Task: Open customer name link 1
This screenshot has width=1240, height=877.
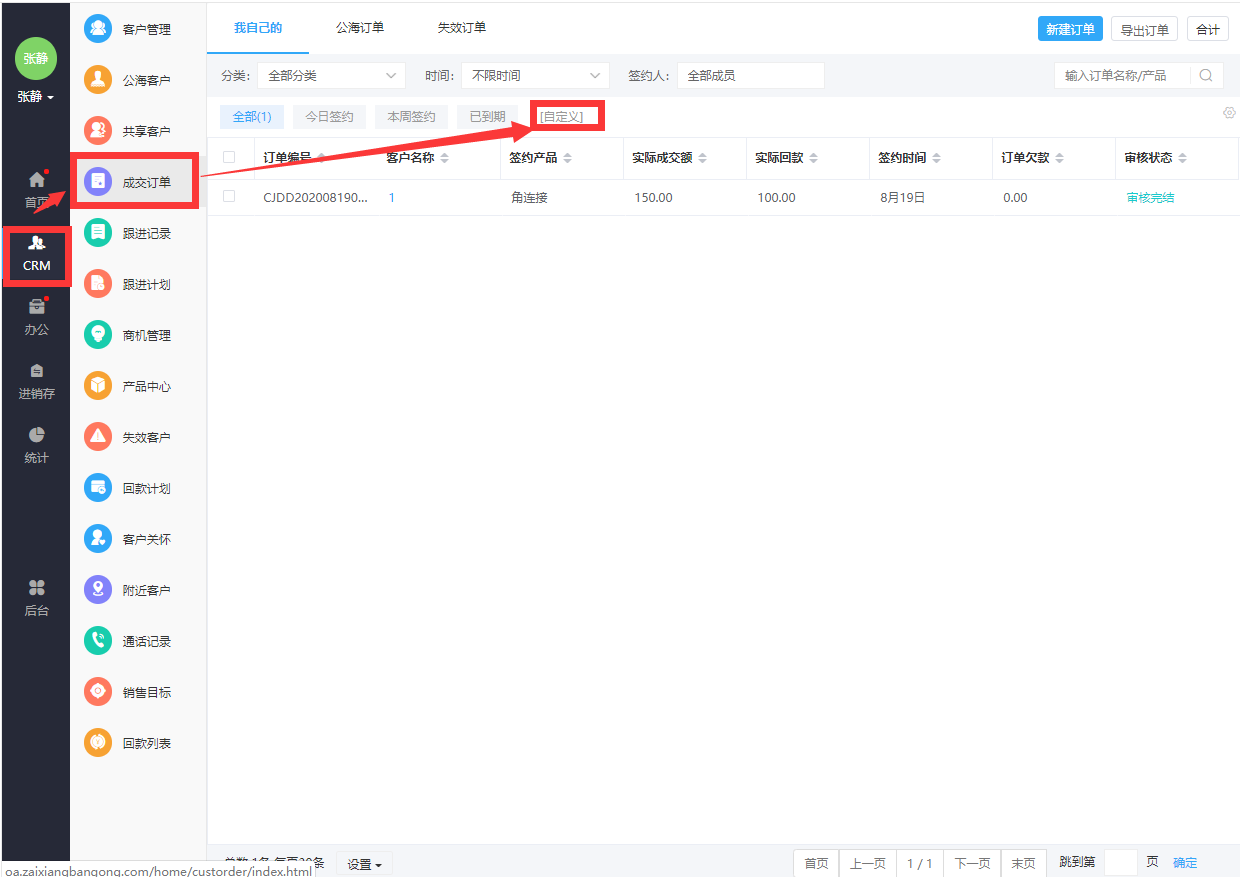Action: tap(392, 198)
